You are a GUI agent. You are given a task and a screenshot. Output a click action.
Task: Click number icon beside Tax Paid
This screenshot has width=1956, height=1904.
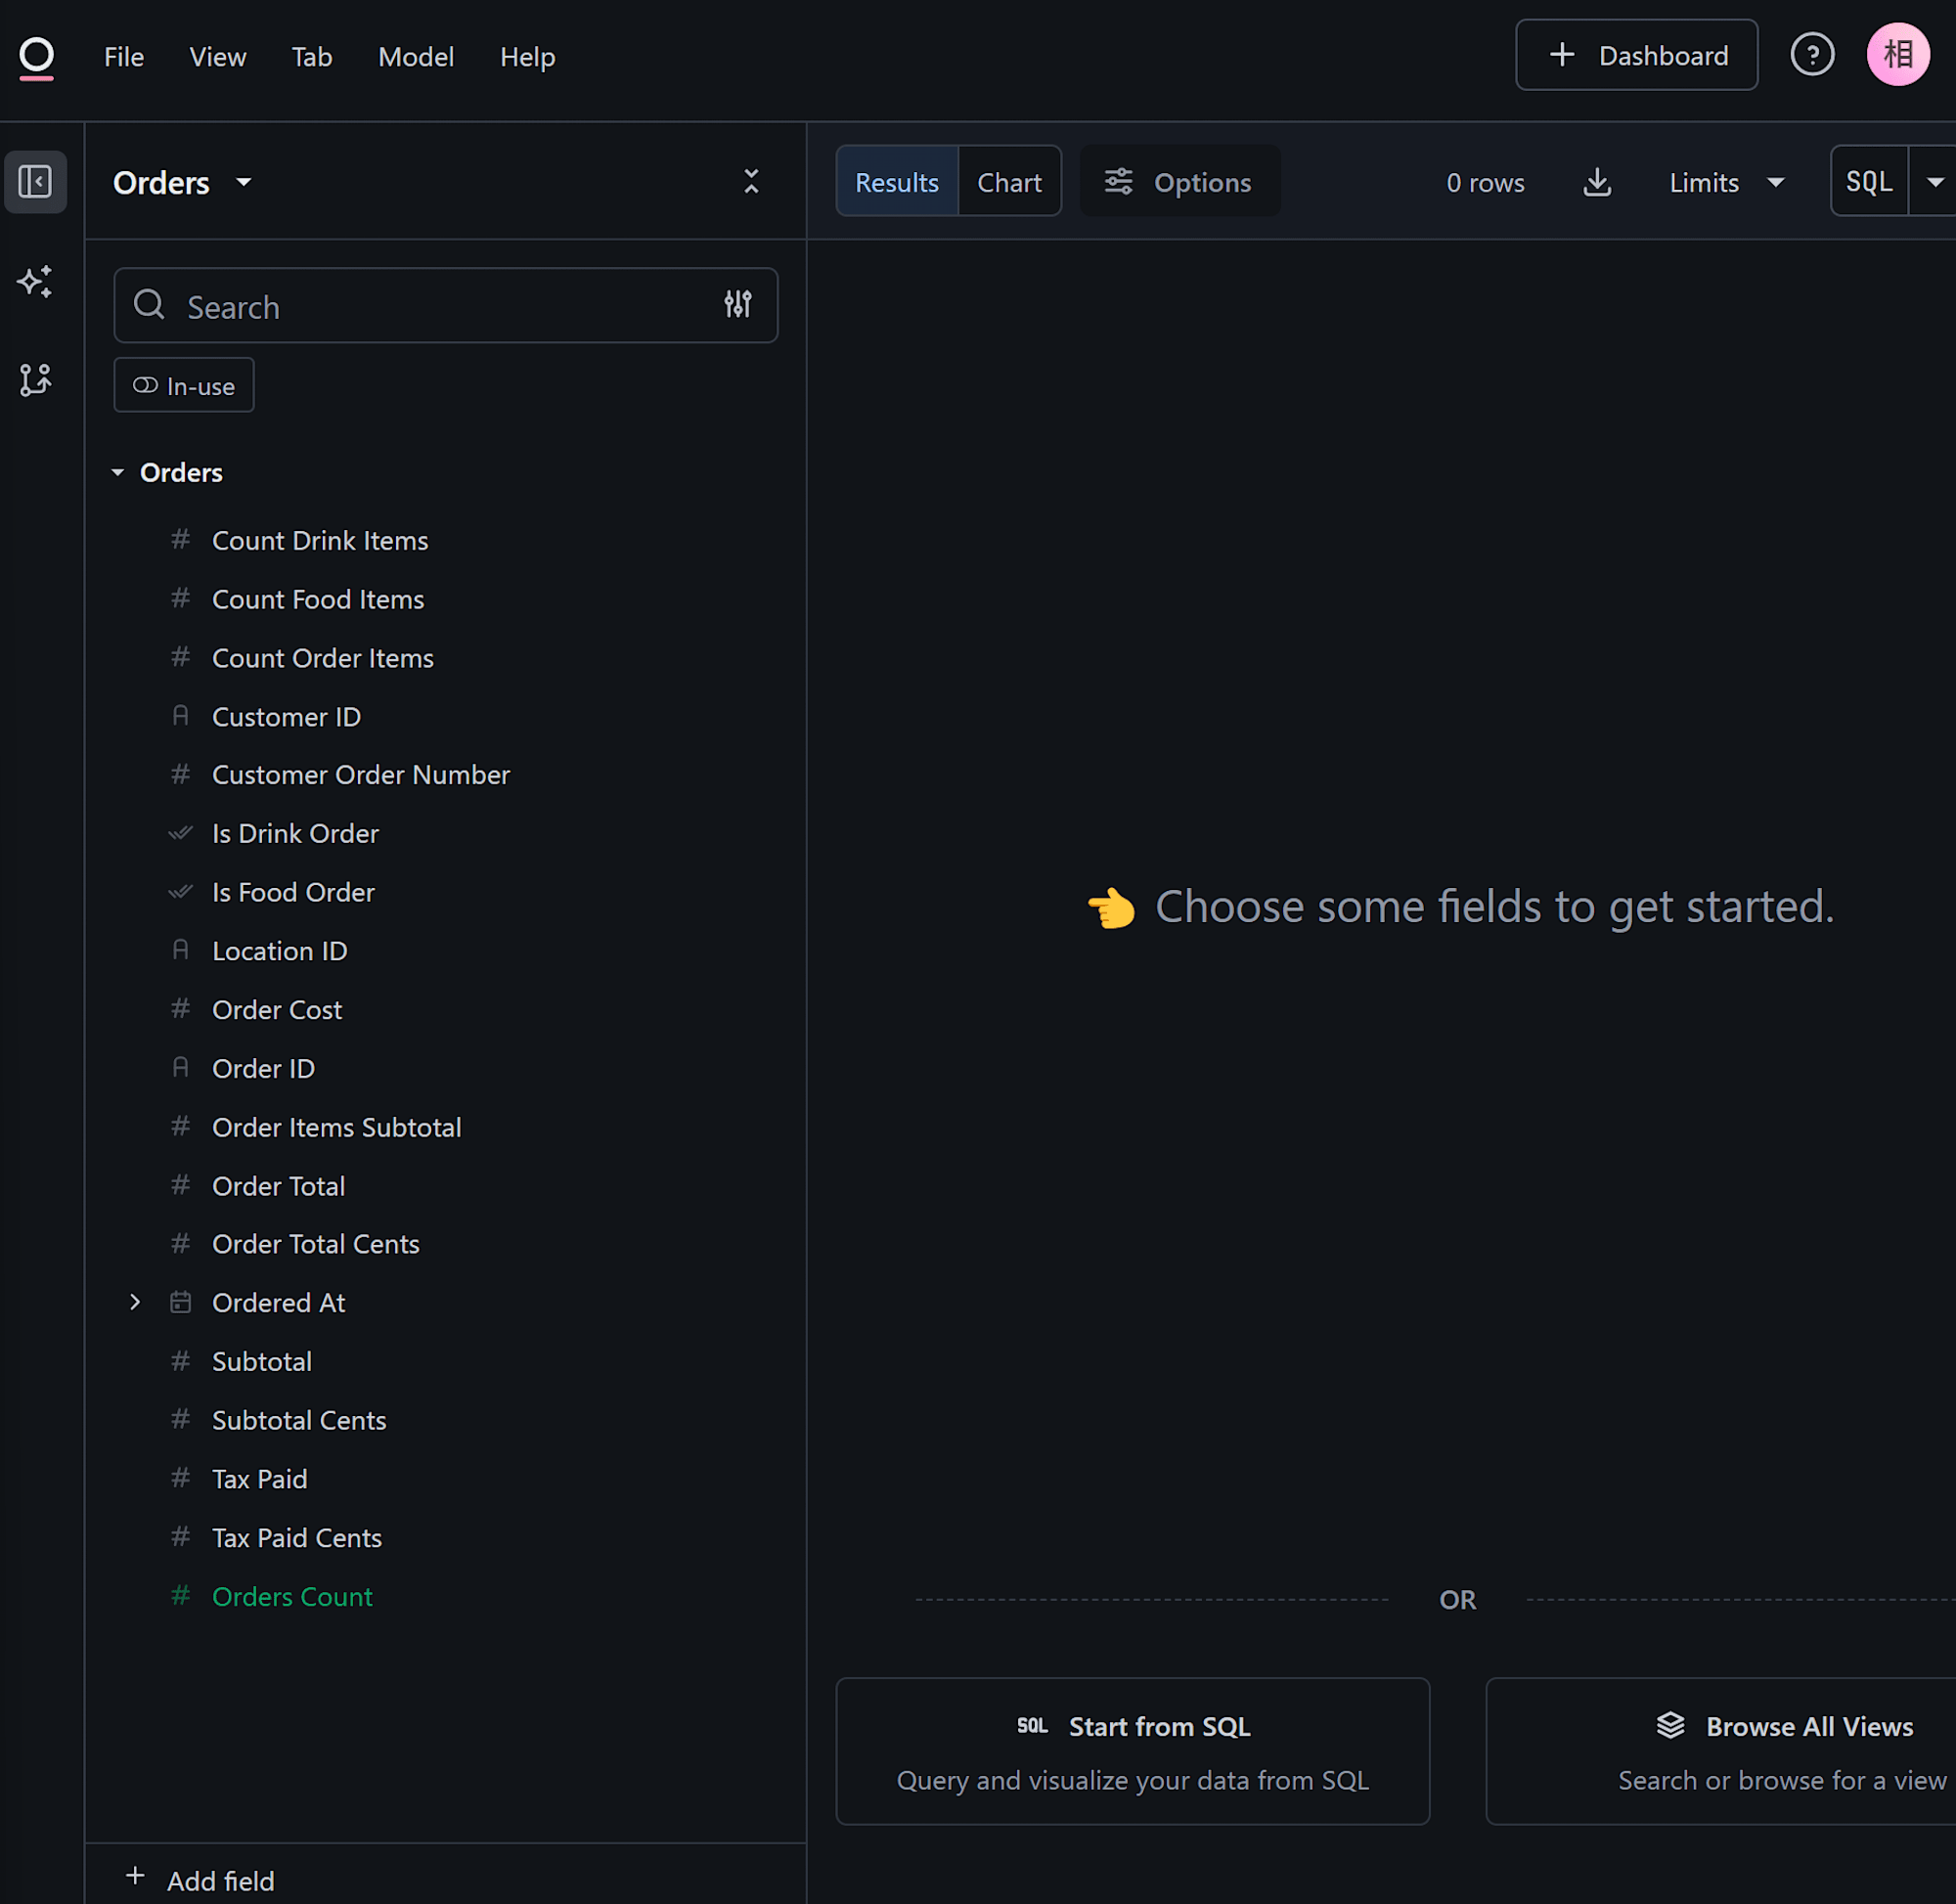tap(180, 1478)
